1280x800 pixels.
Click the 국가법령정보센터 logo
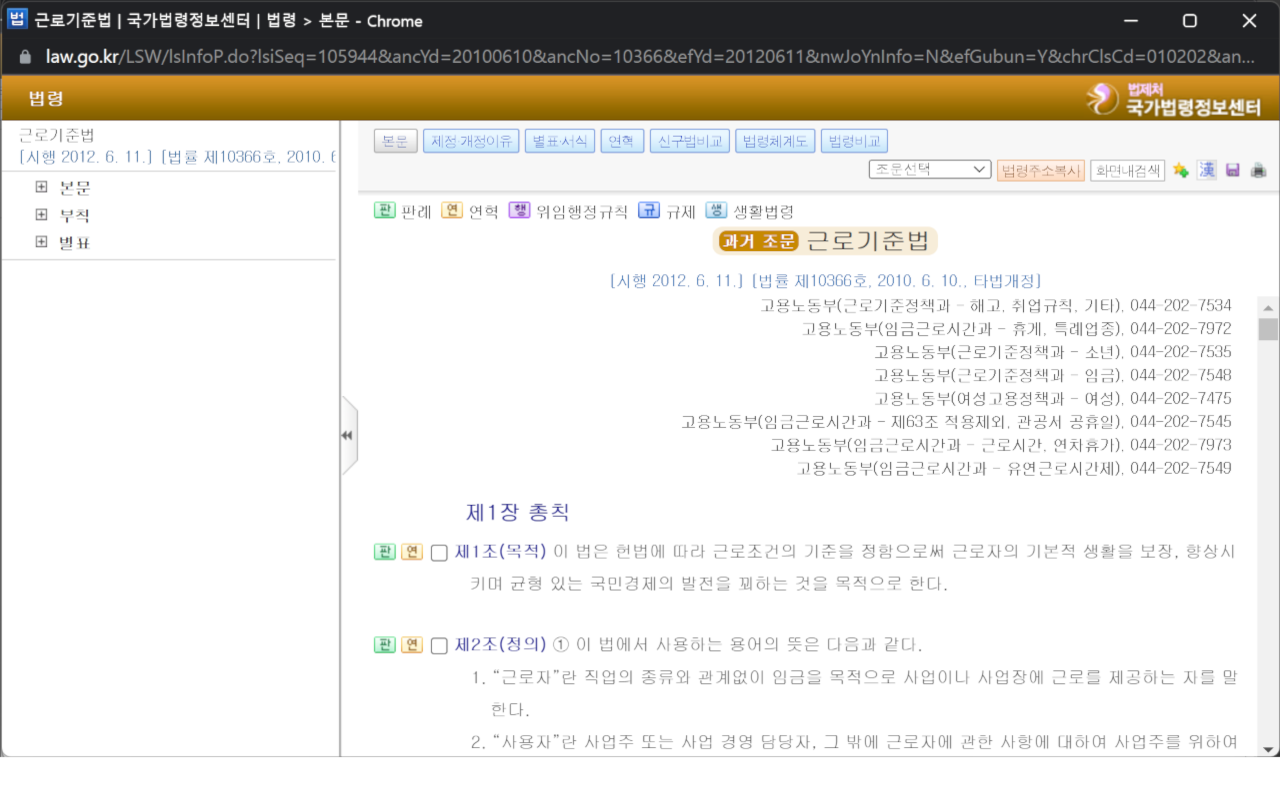(1174, 99)
